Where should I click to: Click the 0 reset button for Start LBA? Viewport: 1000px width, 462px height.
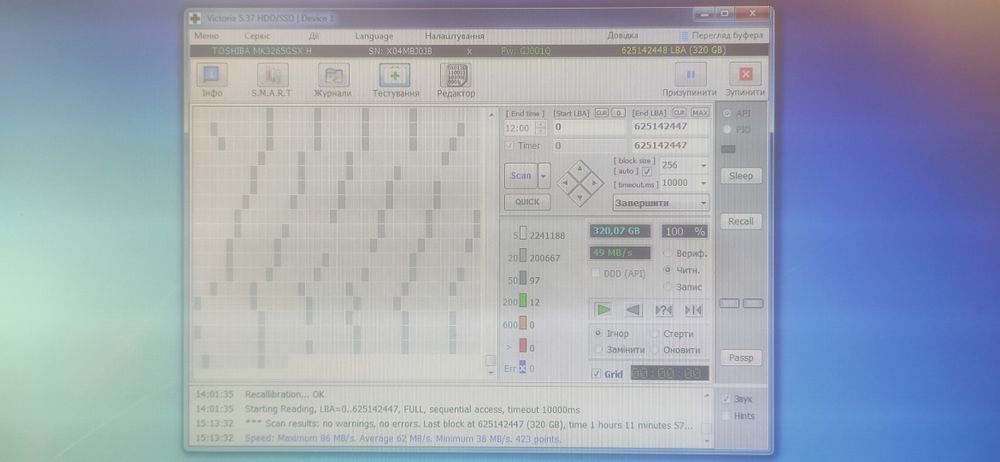click(618, 113)
